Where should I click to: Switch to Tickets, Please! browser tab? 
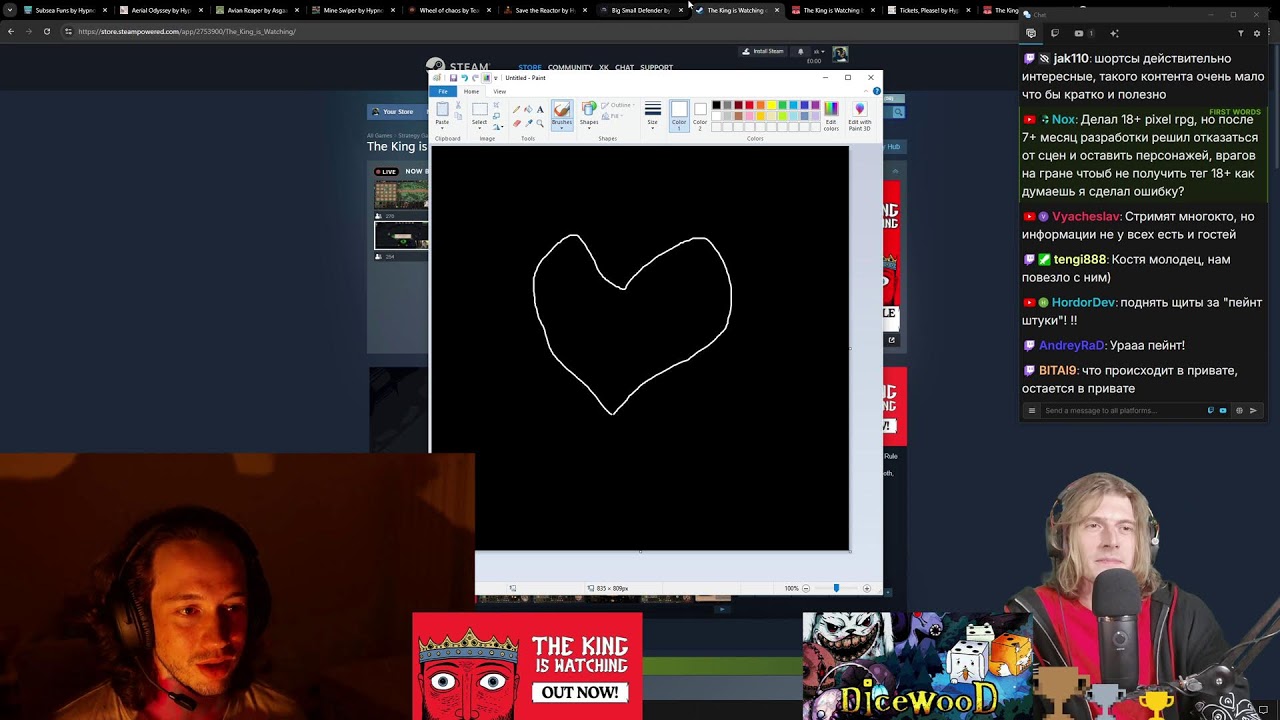928,10
